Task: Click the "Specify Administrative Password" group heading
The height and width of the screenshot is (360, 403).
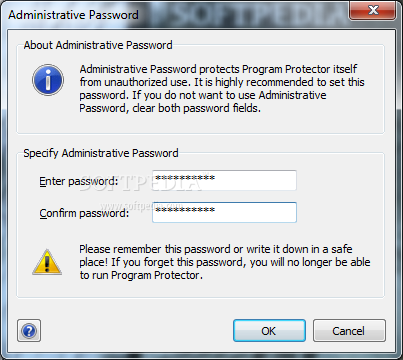Action: click(101, 153)
